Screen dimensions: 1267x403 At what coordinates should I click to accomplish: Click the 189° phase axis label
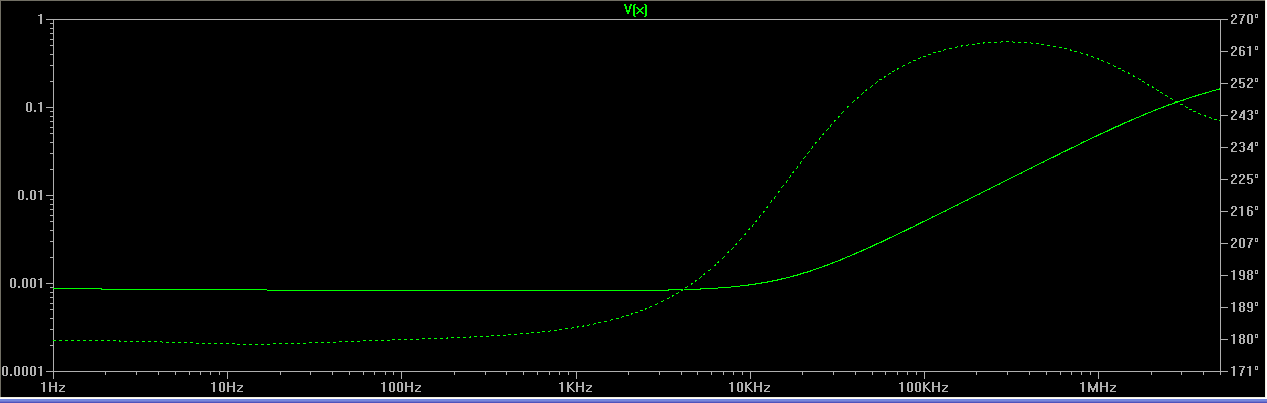1243,307
